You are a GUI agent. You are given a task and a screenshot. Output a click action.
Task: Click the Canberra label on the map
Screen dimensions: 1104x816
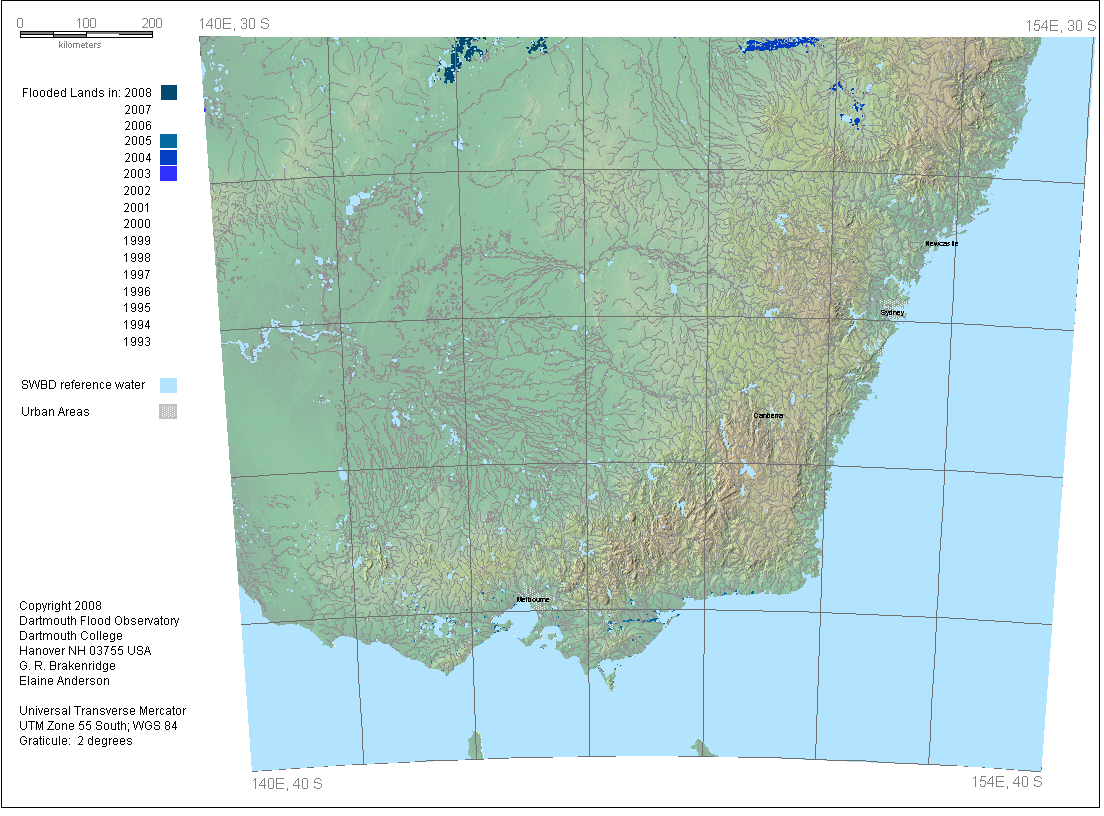pyautogui.click(x=769, y=415)
